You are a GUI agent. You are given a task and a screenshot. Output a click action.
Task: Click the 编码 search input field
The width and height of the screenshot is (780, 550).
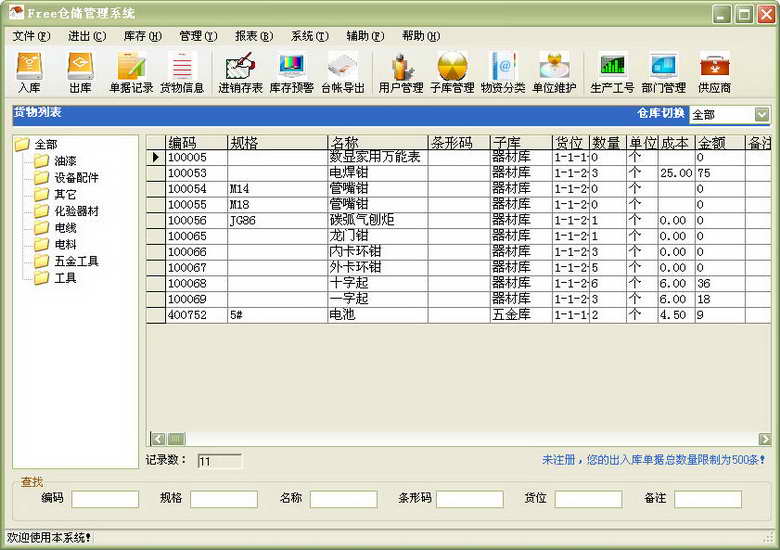point(105,498)
